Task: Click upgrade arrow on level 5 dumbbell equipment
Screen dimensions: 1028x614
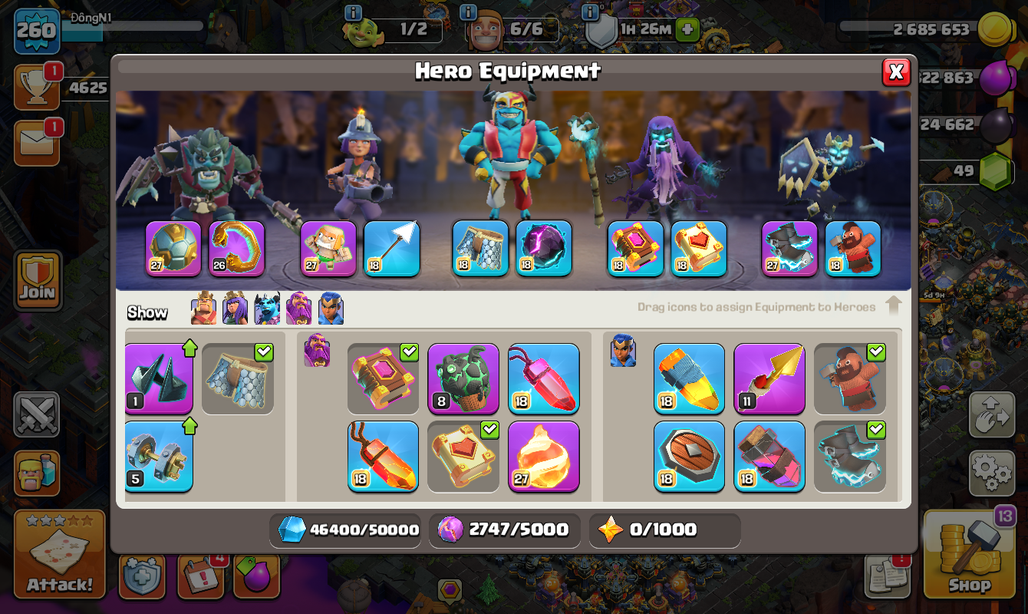Action: click(x=189, y=427)
